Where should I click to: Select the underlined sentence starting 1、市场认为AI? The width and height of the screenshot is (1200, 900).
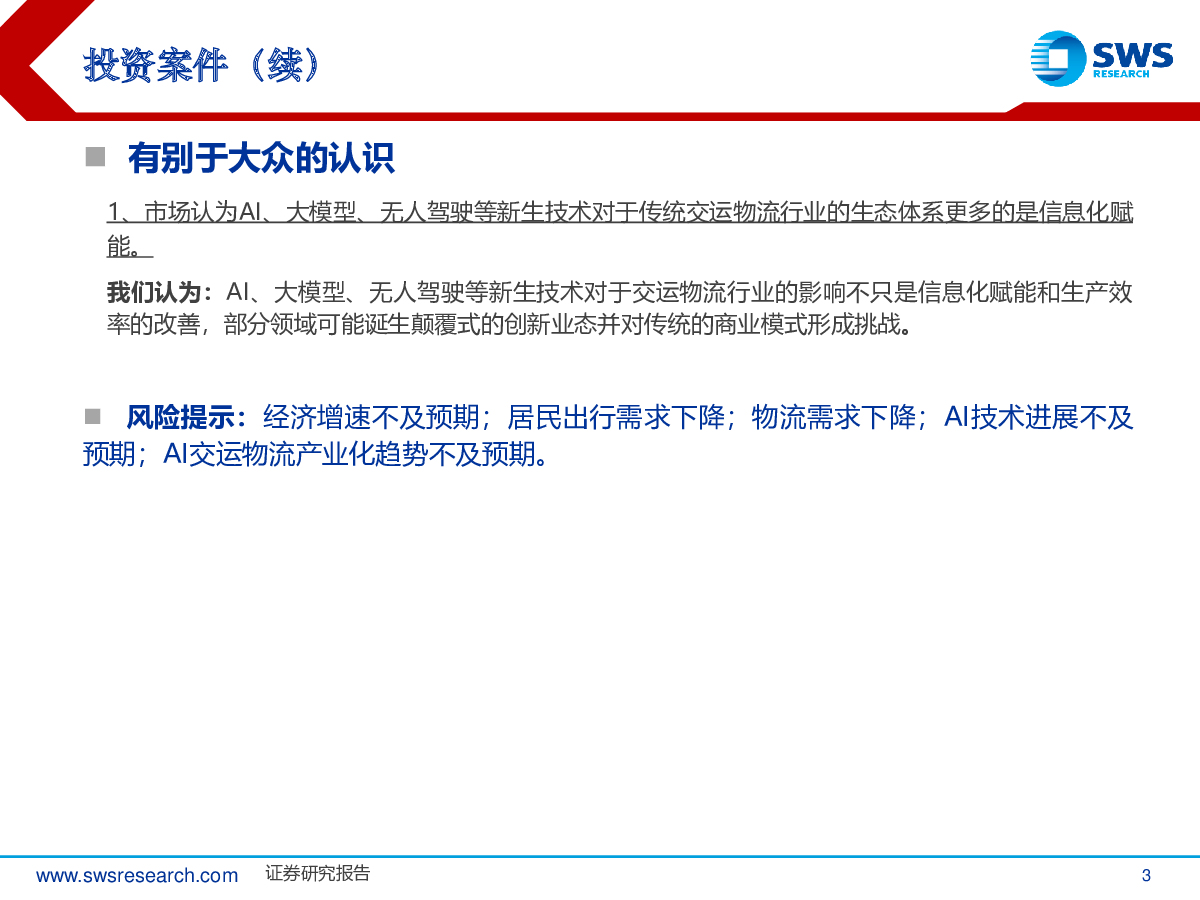620,228
